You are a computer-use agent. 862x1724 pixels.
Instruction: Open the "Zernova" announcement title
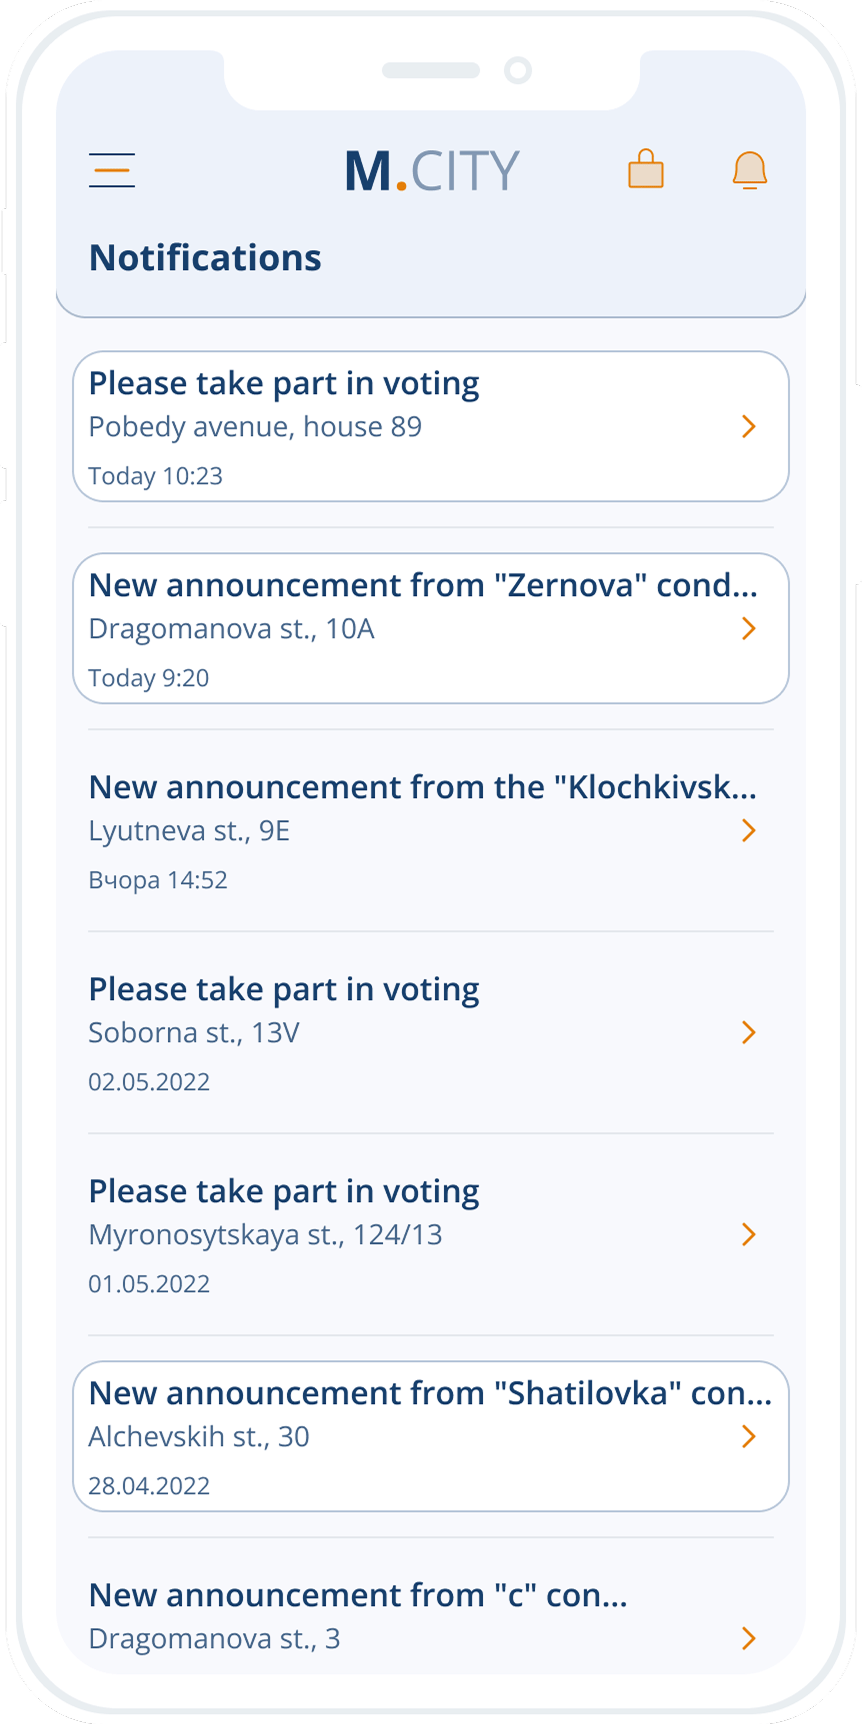point(422,586)
